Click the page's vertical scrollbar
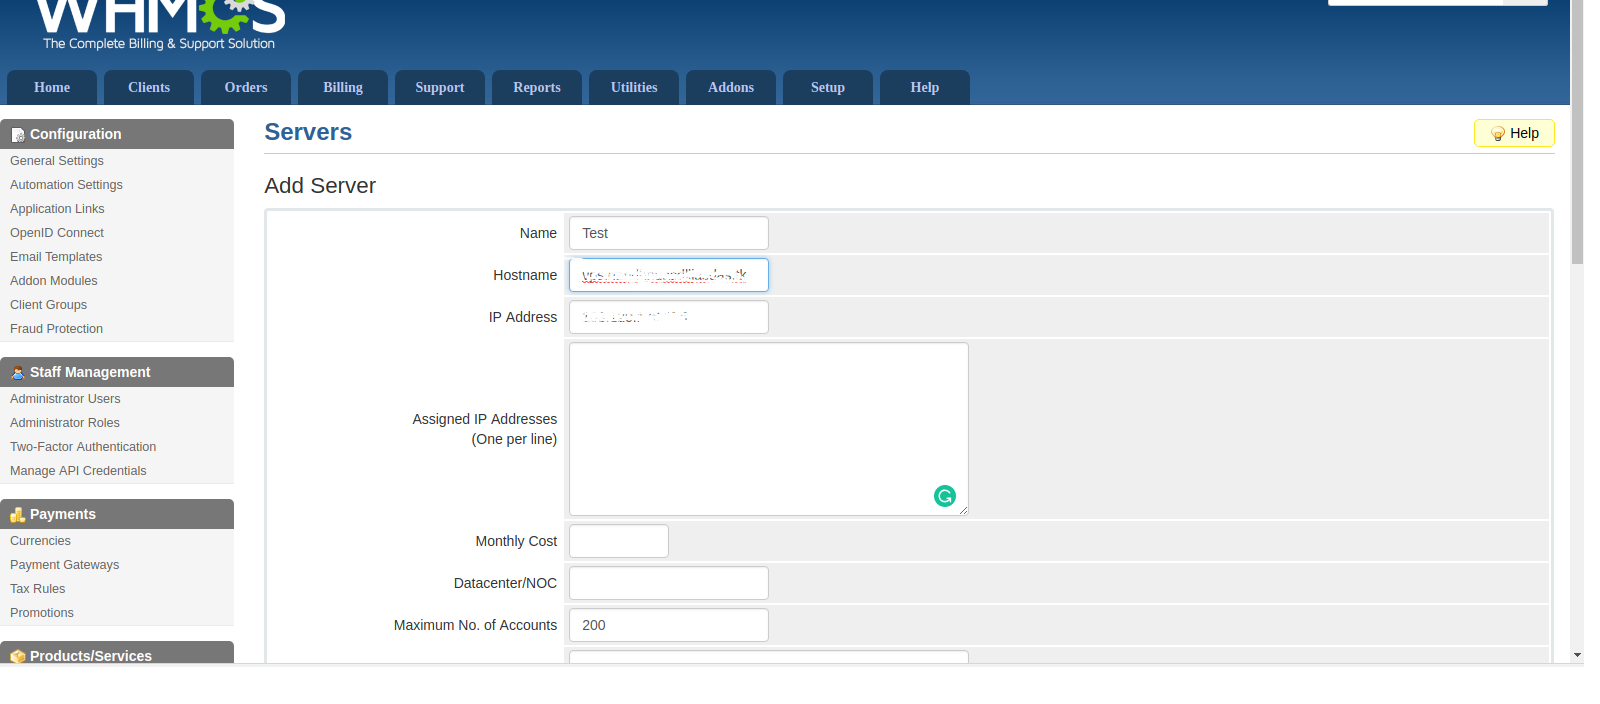Image resolution: width=1600 pixels, height=704 pixels. click(1577, 330)
